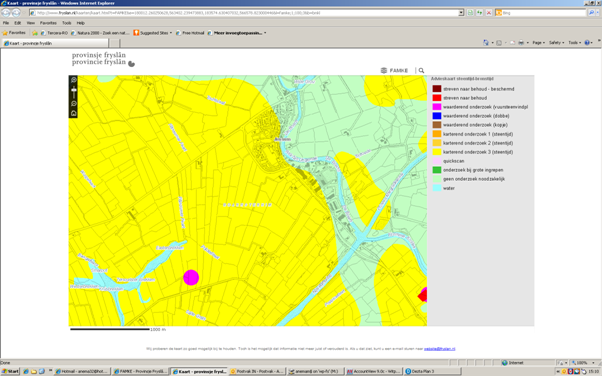Open the Safety dropdown menu

coord(556,43)
